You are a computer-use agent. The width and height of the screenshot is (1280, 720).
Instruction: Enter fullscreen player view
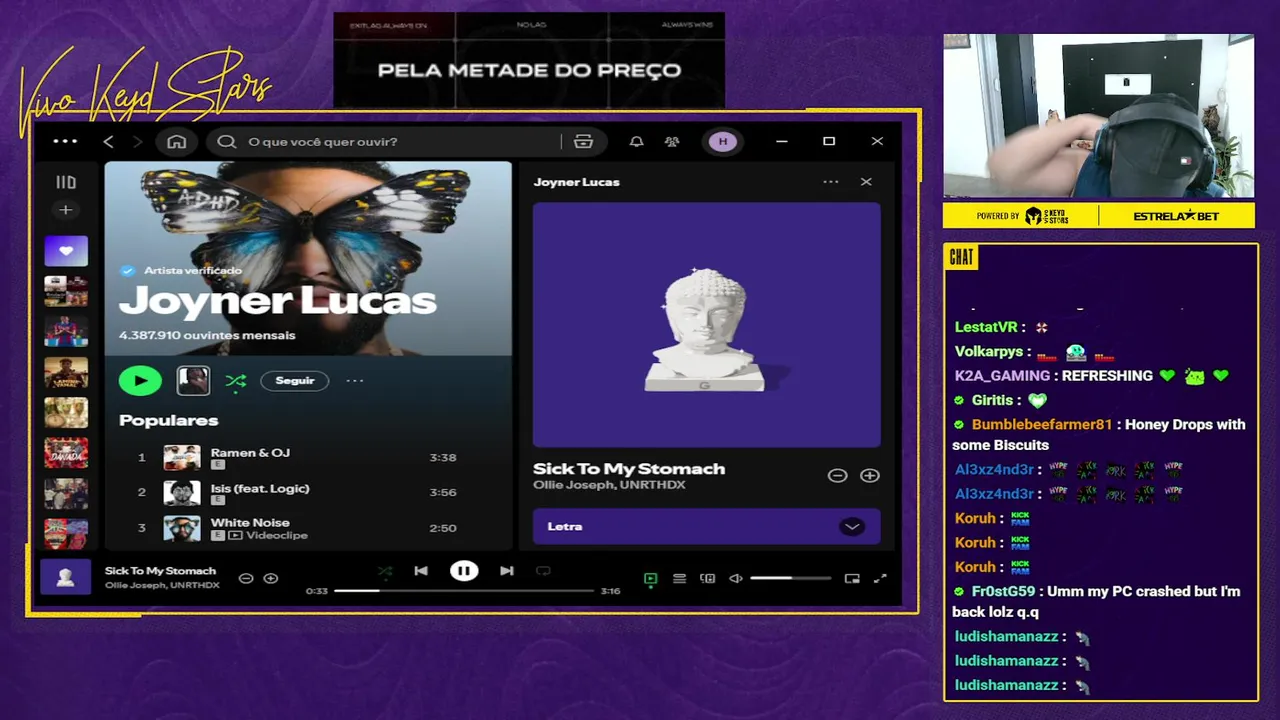pyautogui.click(x=880, y=579)
